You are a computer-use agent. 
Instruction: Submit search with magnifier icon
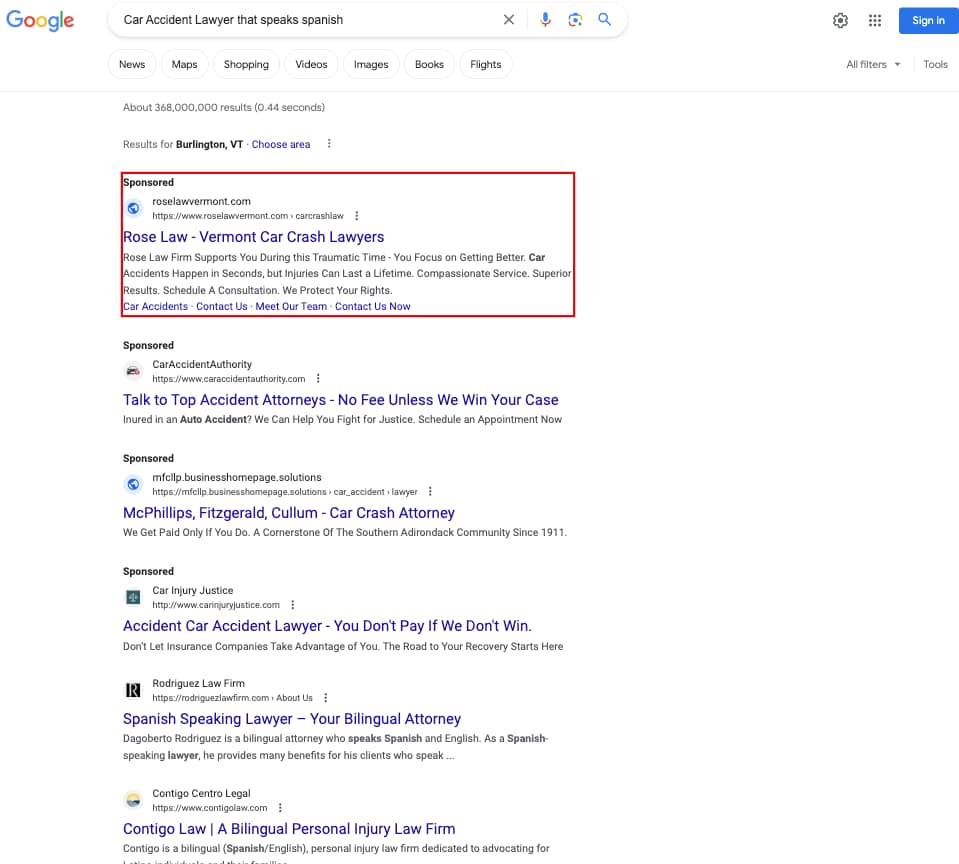coord(604,20)
